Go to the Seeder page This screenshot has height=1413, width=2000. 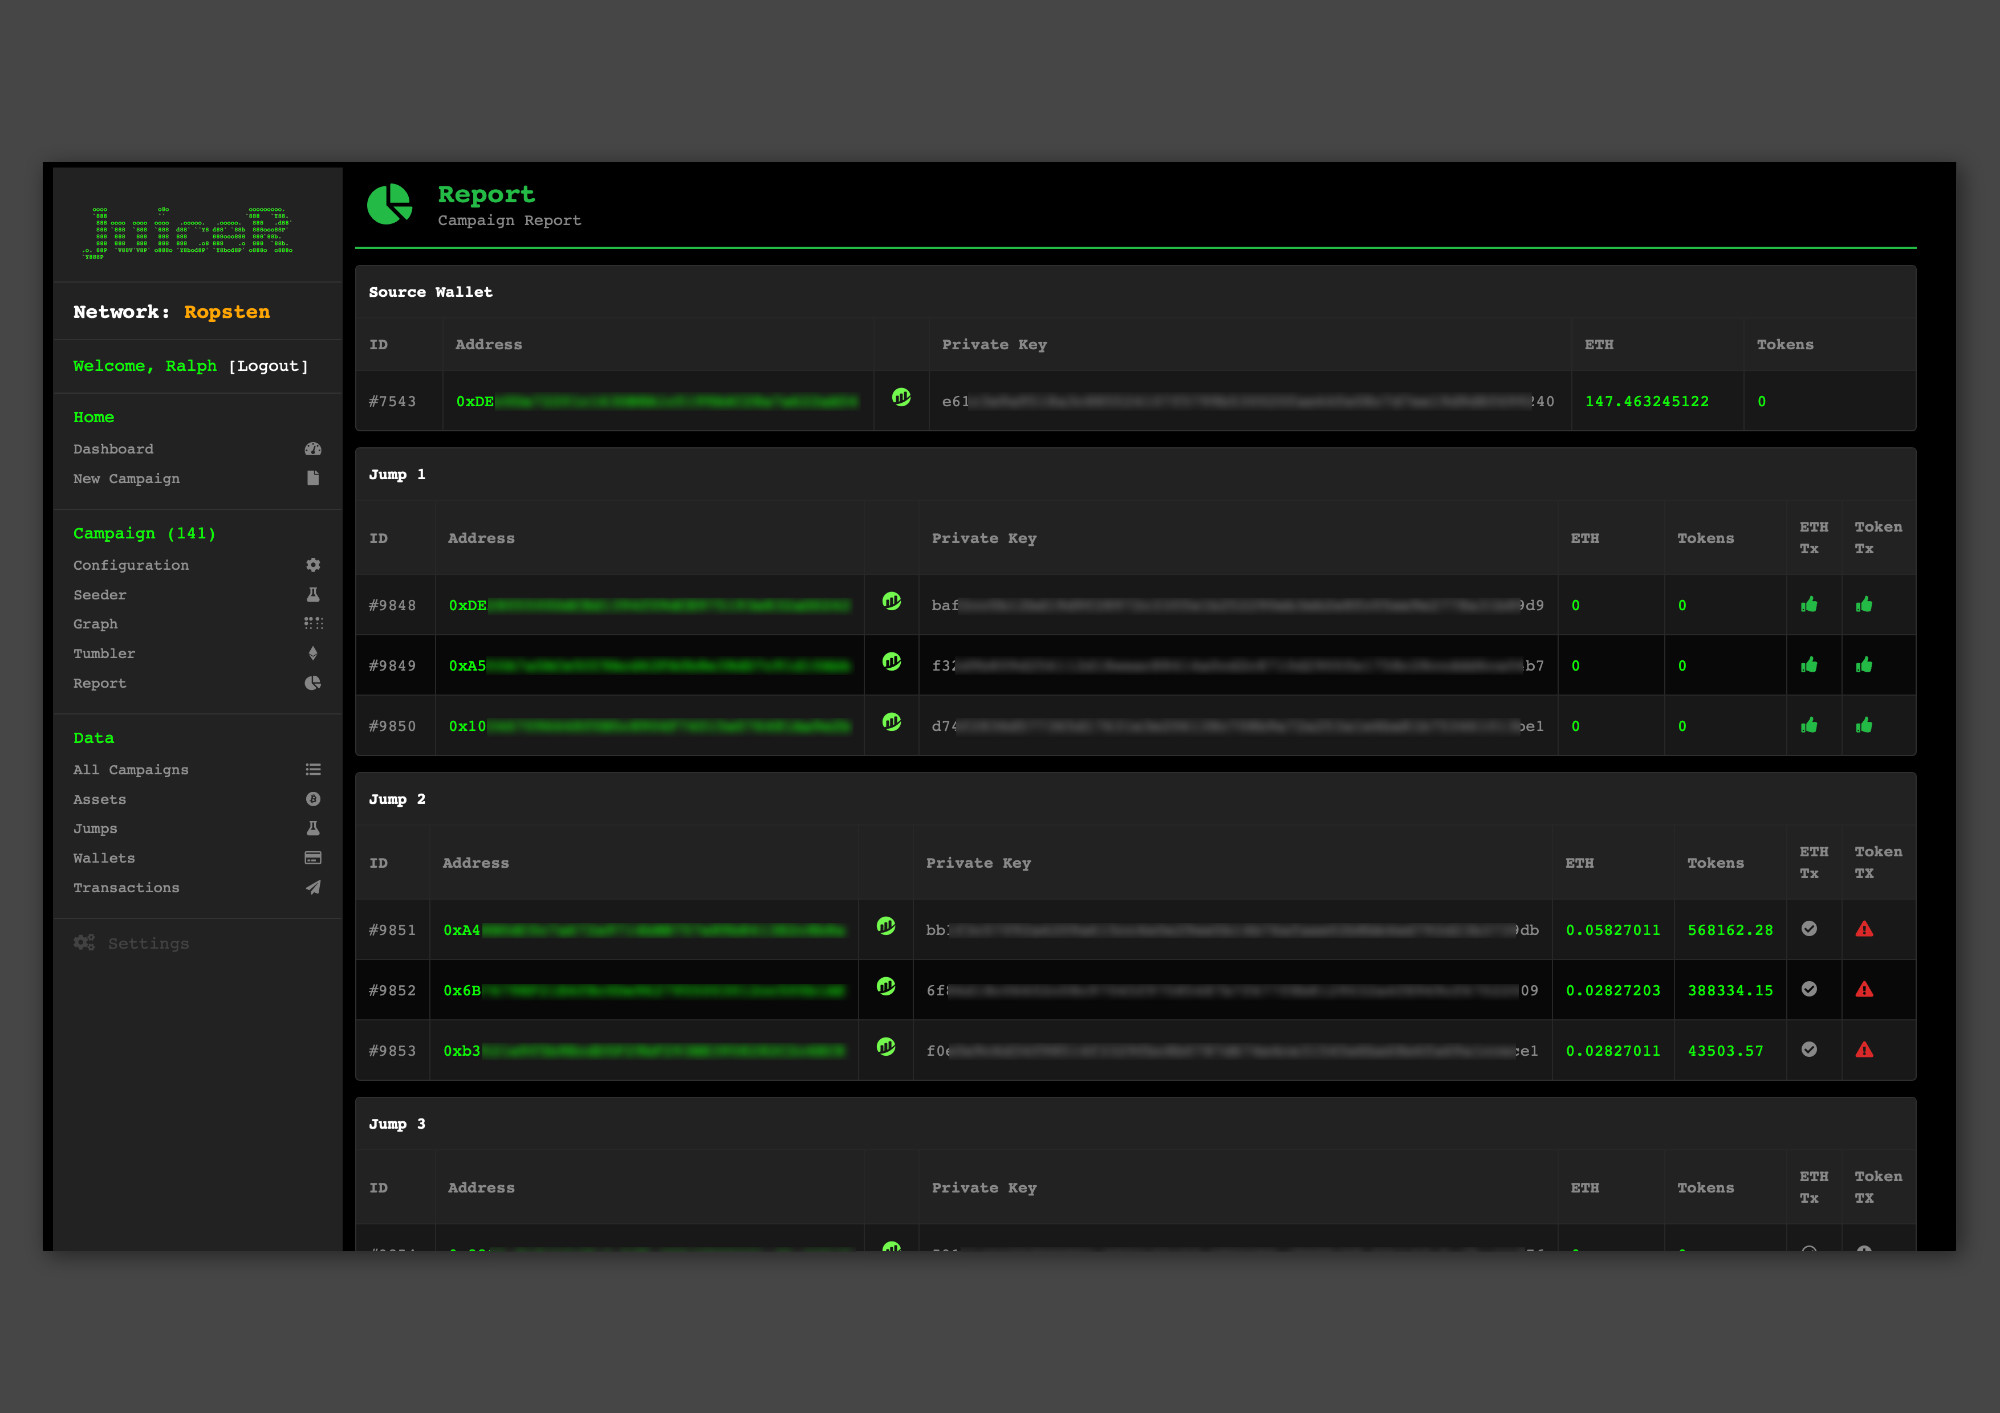pos(100,595)
